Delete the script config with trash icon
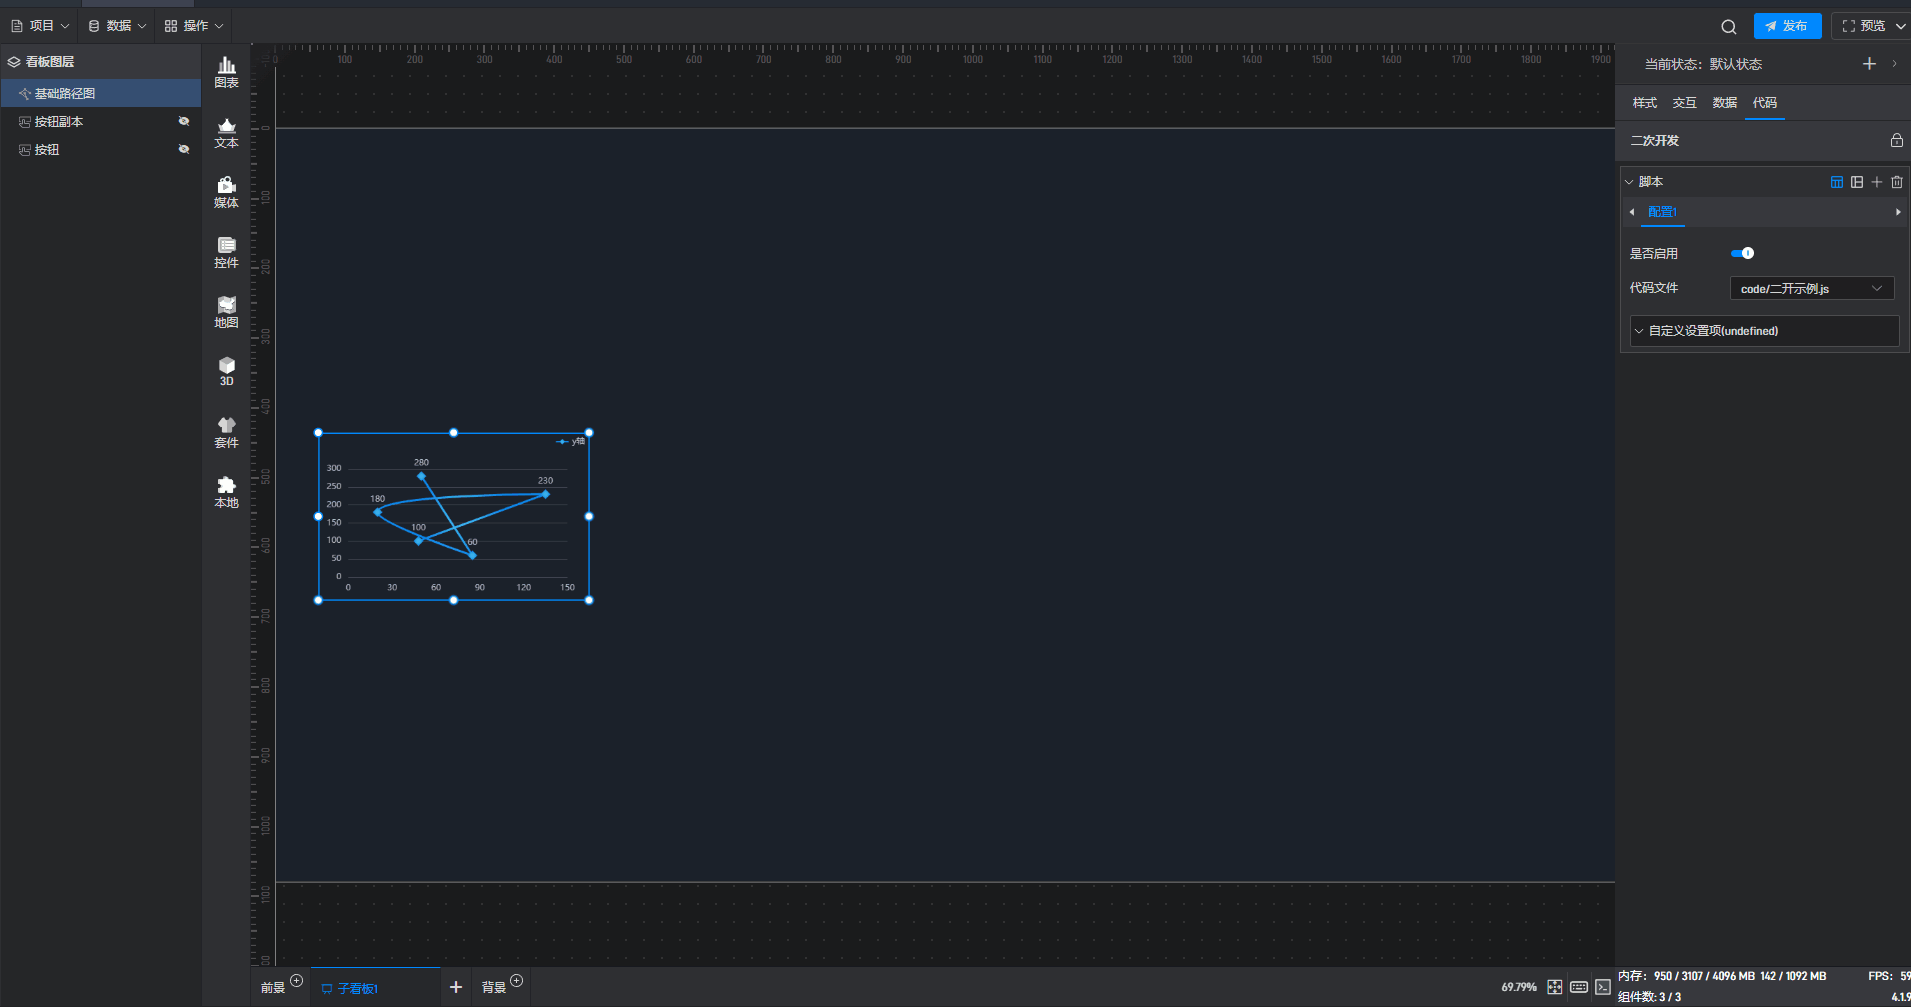The height and width of the screenshot is (1007, 1911). coord(1897,182)
